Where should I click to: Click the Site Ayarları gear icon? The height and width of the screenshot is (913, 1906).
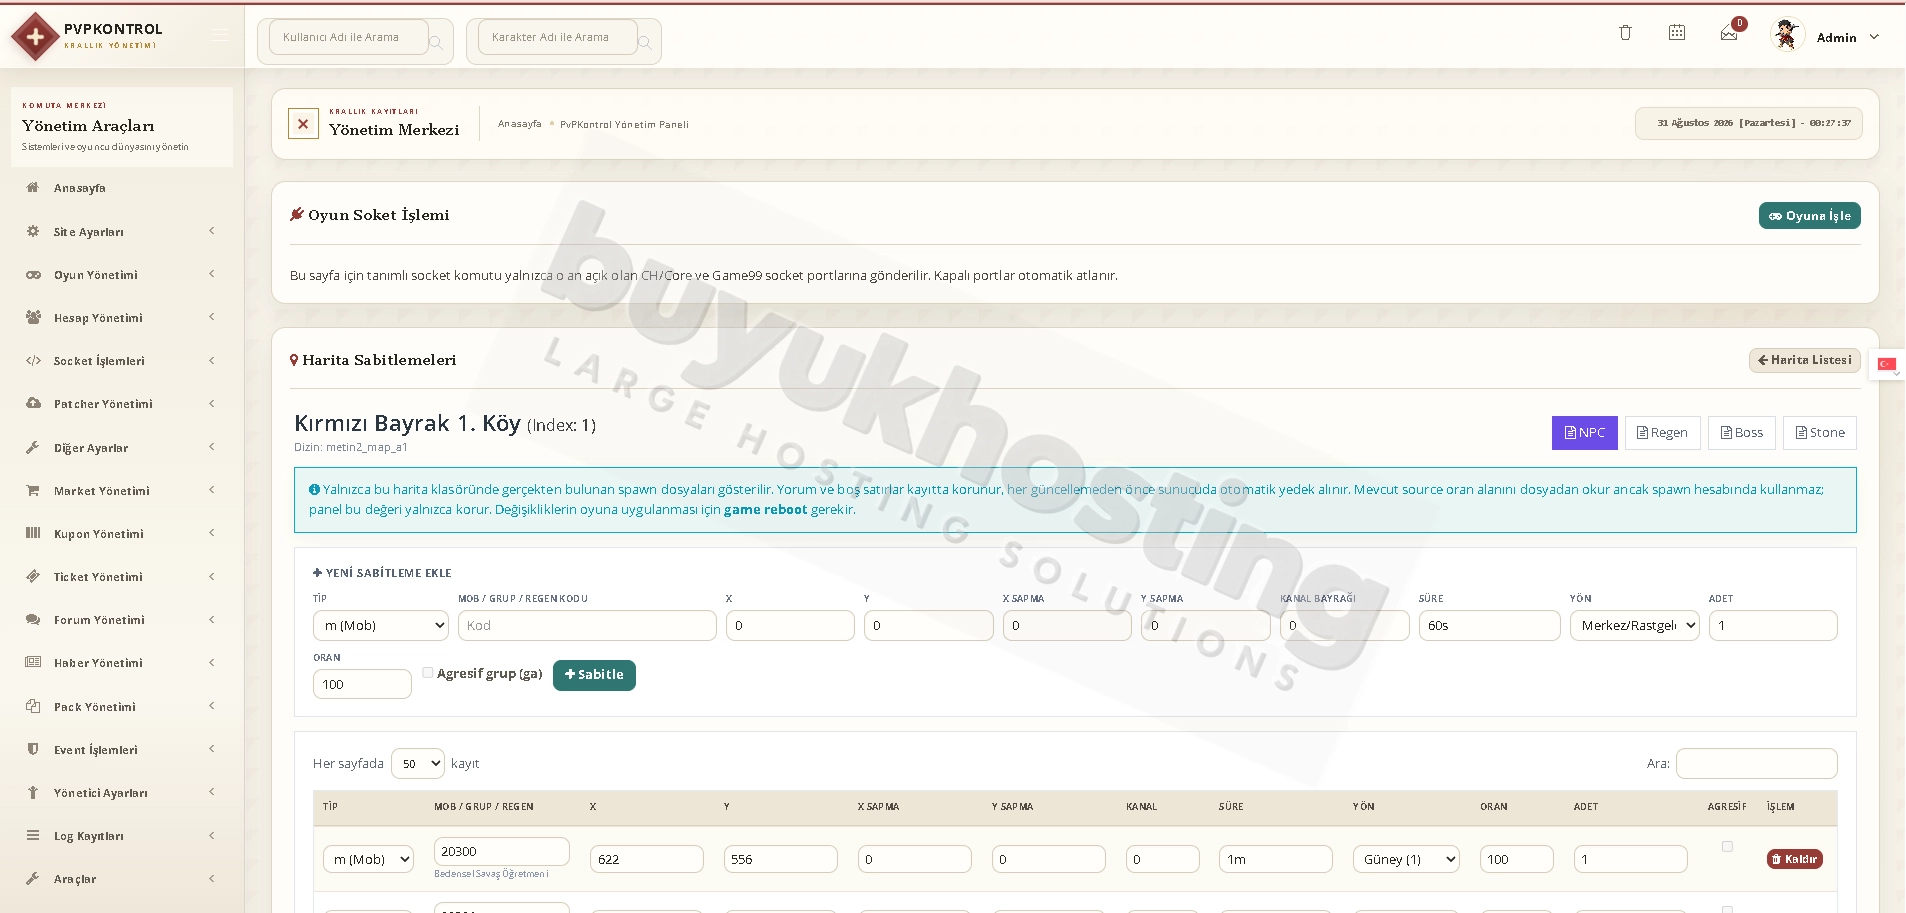point(33,231)
